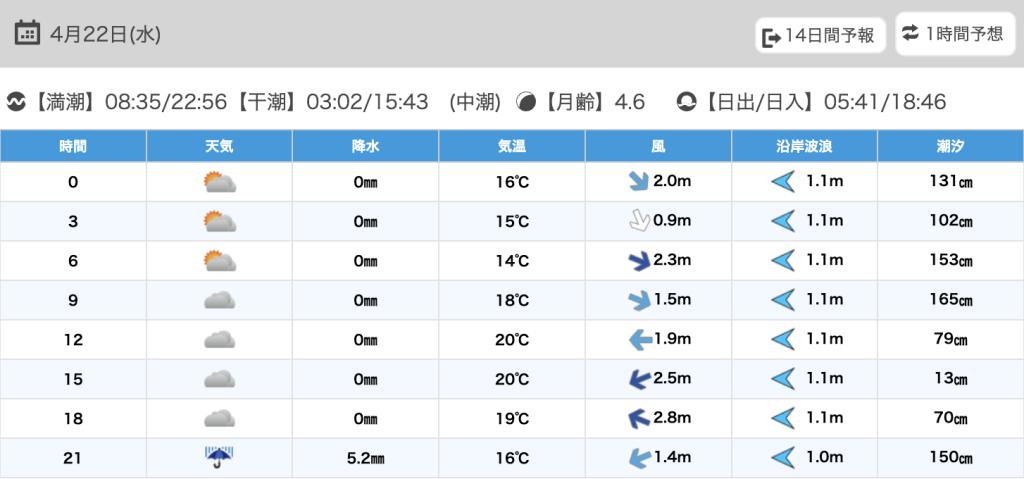Select the 気温 column header
Image resolution: width=1024 pixels, height=479 pixels.
(x=511, y=146)
